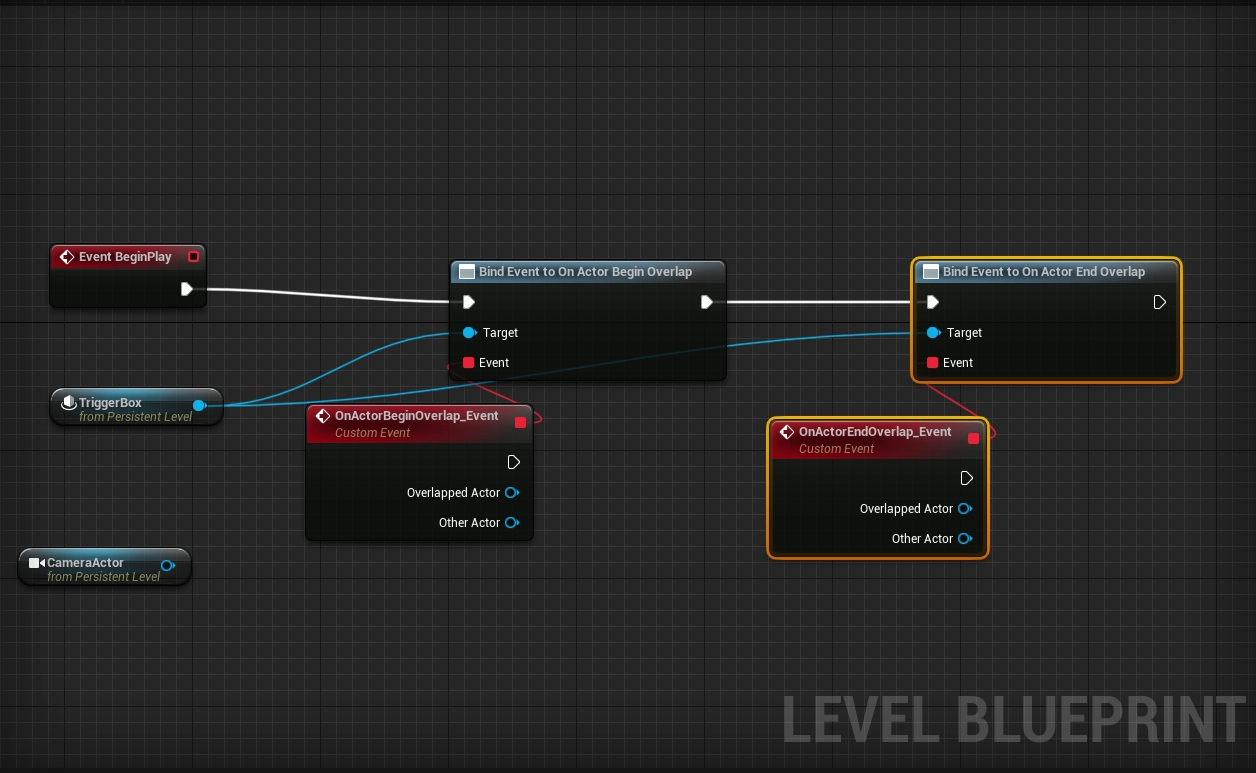Viewport: 1256px width, 773px height.
Task: Select the Bind Event to On Actor Begin Overlap header
Action: tap(587, 271)
